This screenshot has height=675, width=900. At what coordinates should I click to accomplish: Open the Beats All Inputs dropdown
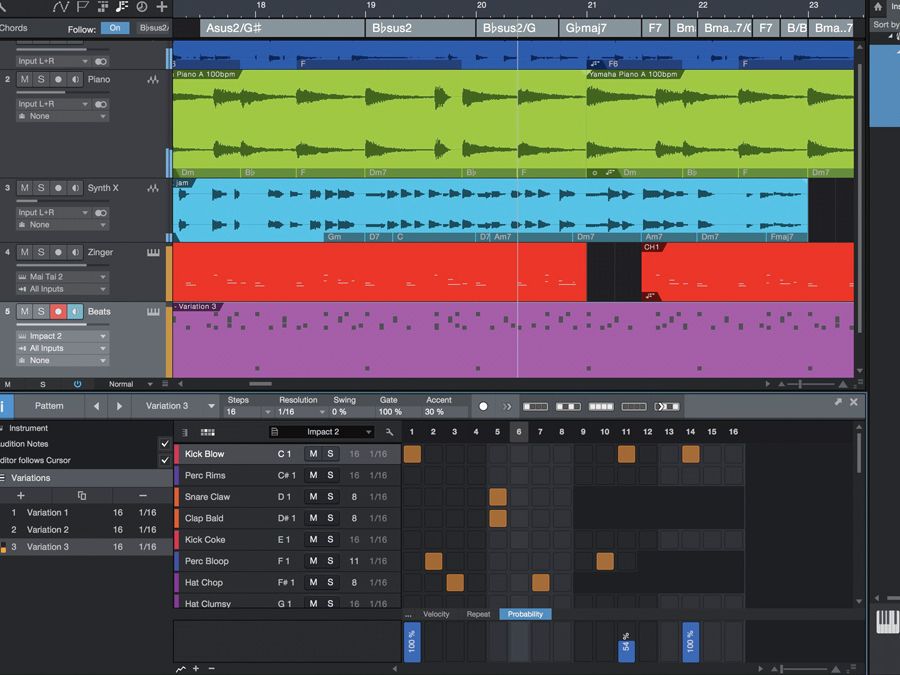tap(62, 348)
